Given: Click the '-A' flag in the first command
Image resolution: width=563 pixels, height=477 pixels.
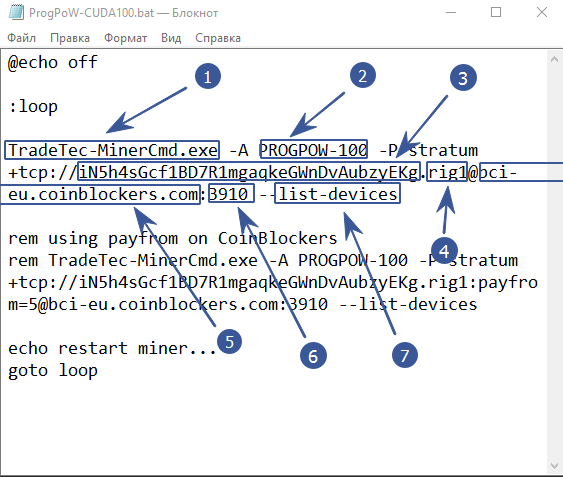Looking at the screenshot, I should click(238, 150).
